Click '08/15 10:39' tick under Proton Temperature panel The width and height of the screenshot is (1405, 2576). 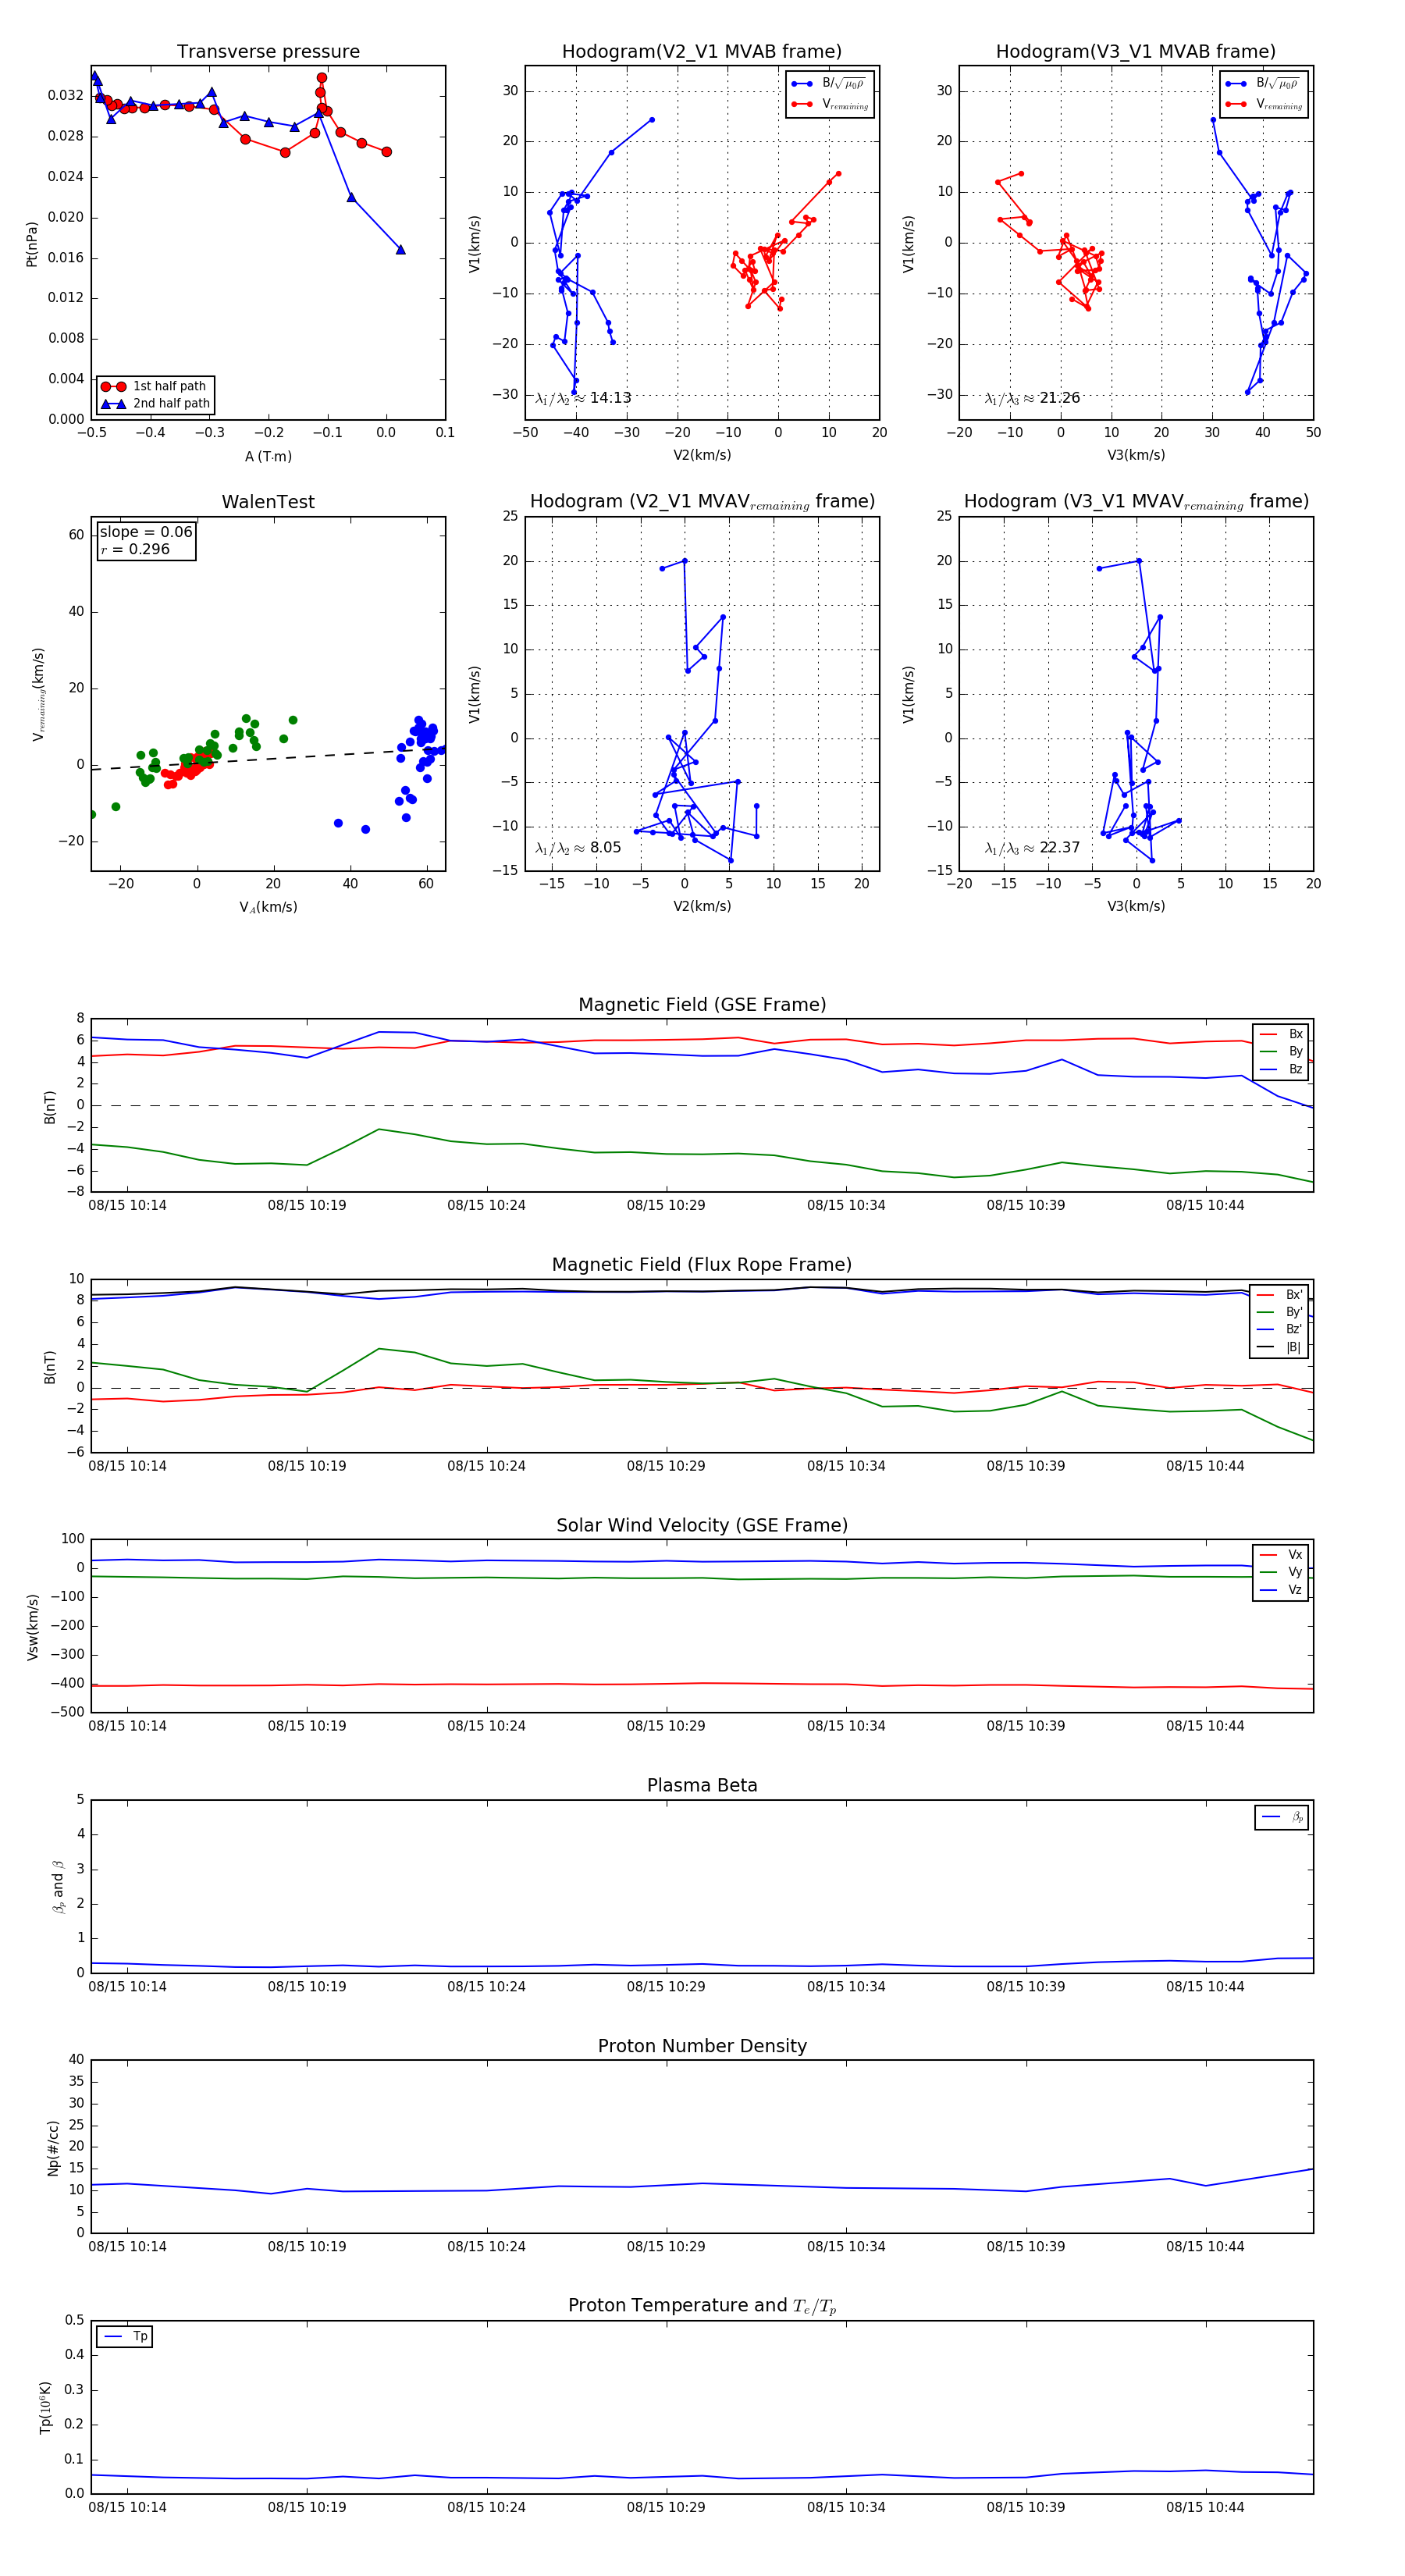point(1026,2507)
